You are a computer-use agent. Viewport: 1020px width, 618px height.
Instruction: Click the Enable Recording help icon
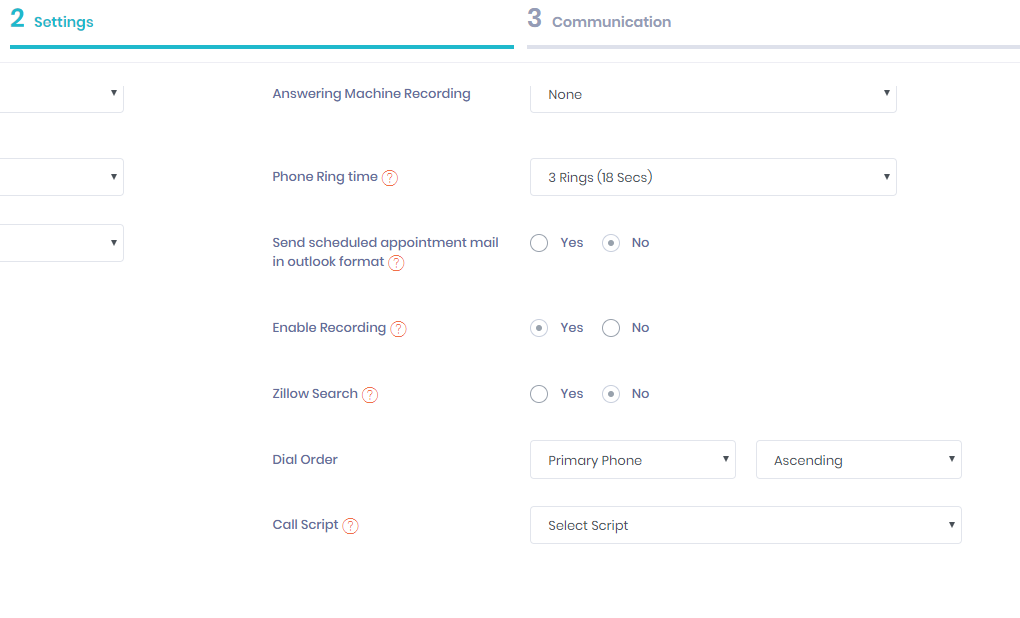397,328
